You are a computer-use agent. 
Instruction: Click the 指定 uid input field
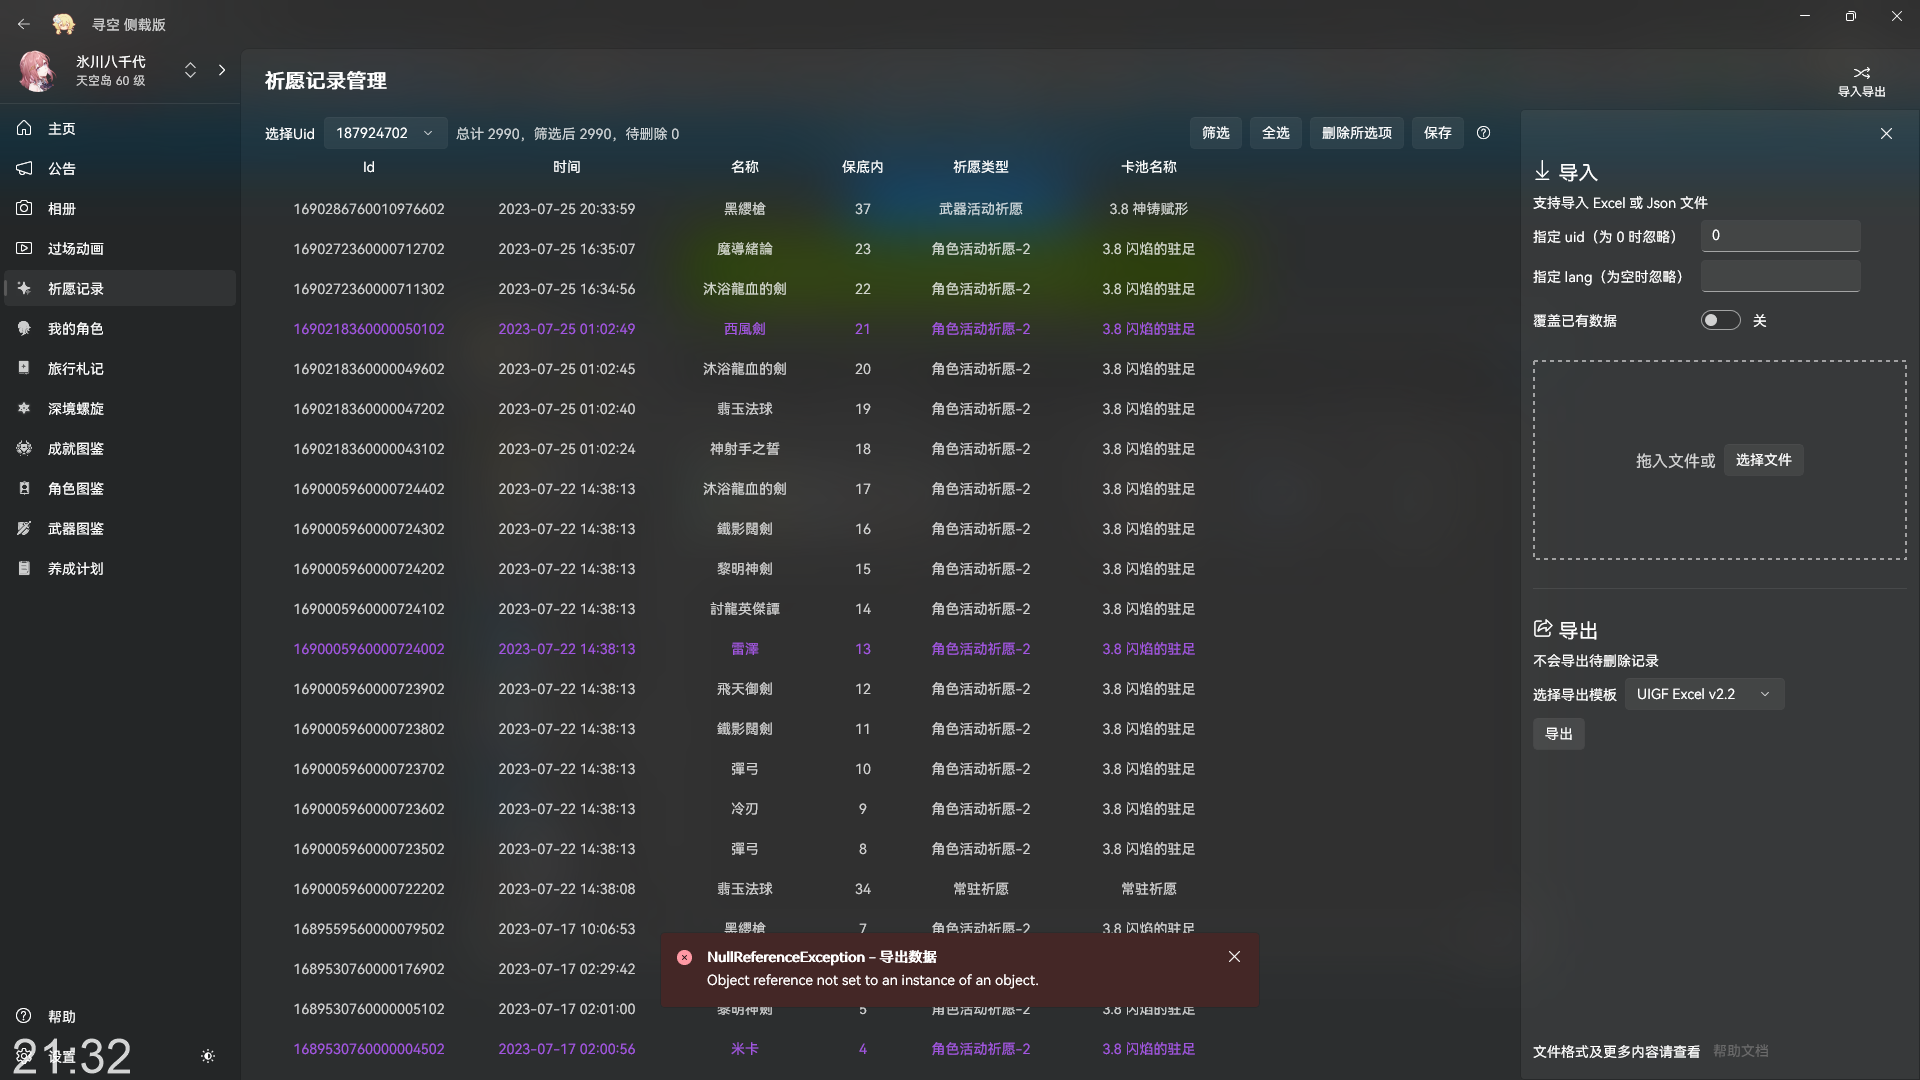click(x=1779, y=235)
